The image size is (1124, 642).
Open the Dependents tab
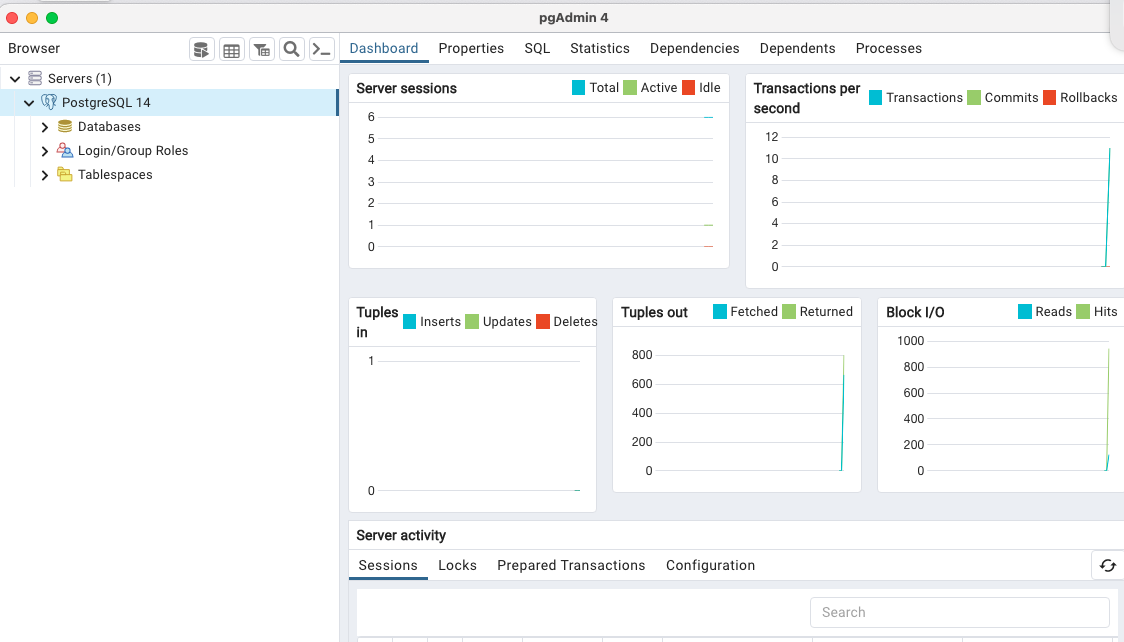(797, 48)
